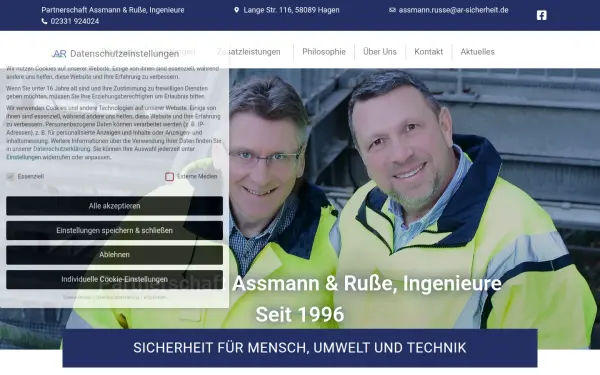Click the AR logo in the privacy dialog
The height and width of the screenshot is (375, 600).
coord(59,54)
